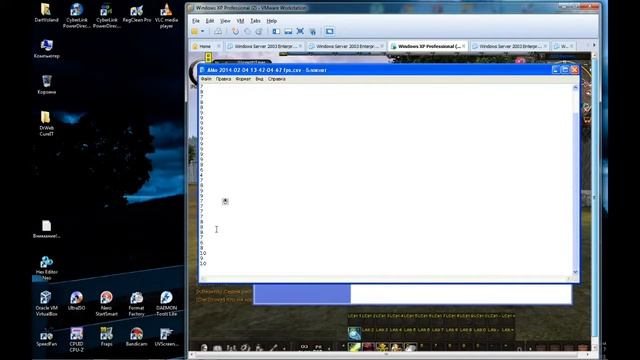The width and height of the screenshot is (640, 360).
Task: Click the green skill icon in game hotbar
Action: click(x=354, y=348)
